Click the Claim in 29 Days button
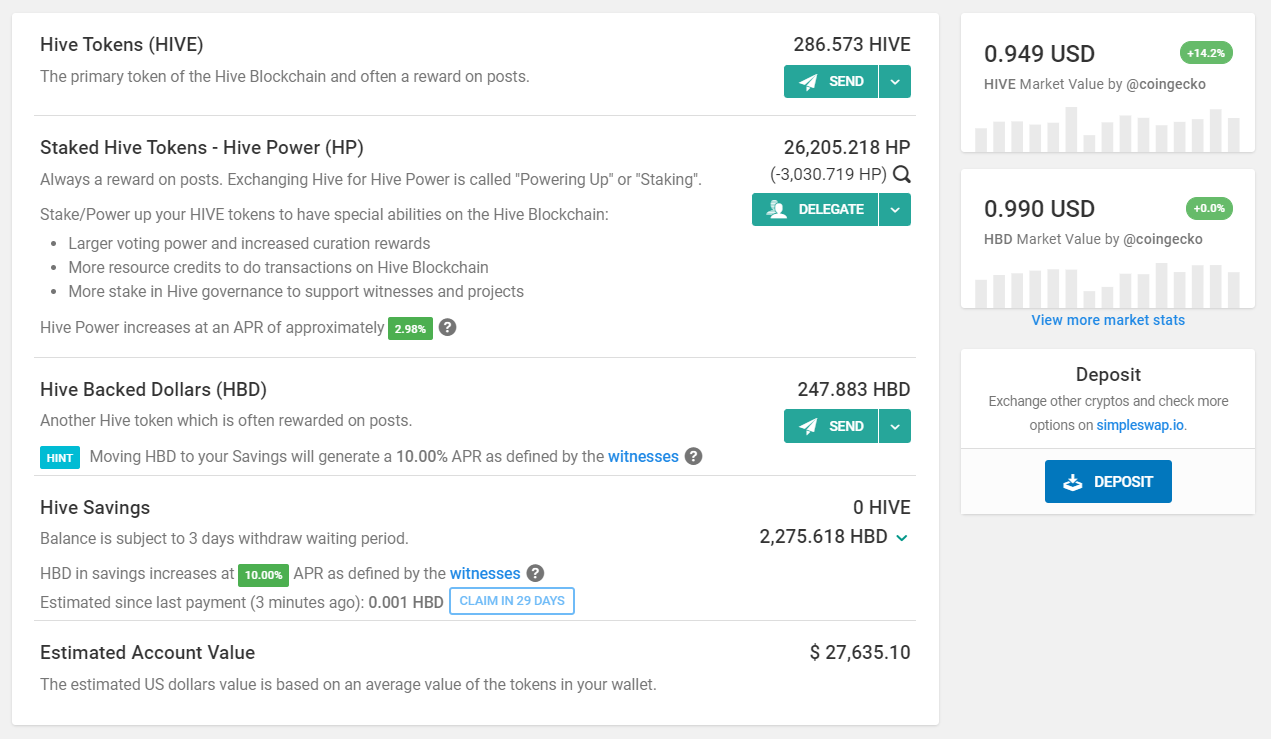Viewport: 1271px width, 739px height. click(x=512, y=601)
